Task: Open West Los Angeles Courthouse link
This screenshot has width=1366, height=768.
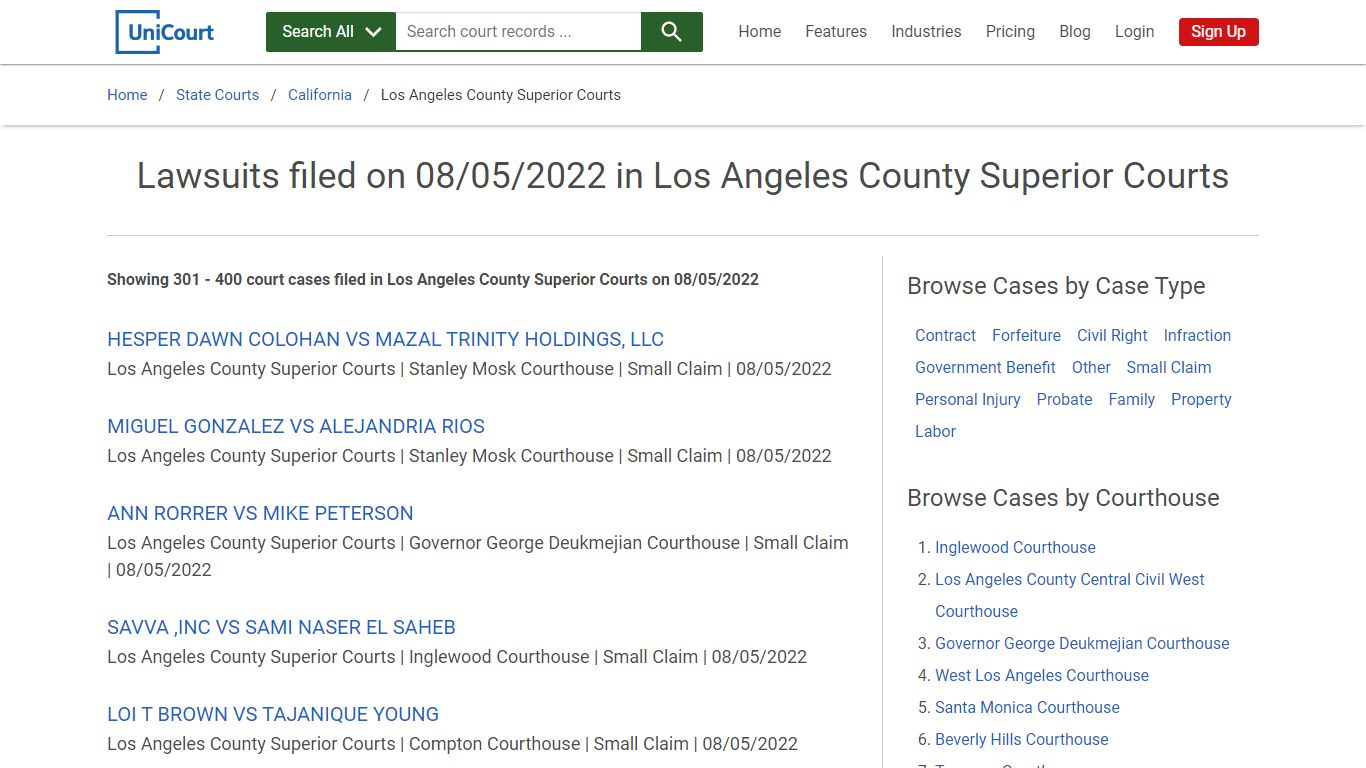Action: 1042,676
